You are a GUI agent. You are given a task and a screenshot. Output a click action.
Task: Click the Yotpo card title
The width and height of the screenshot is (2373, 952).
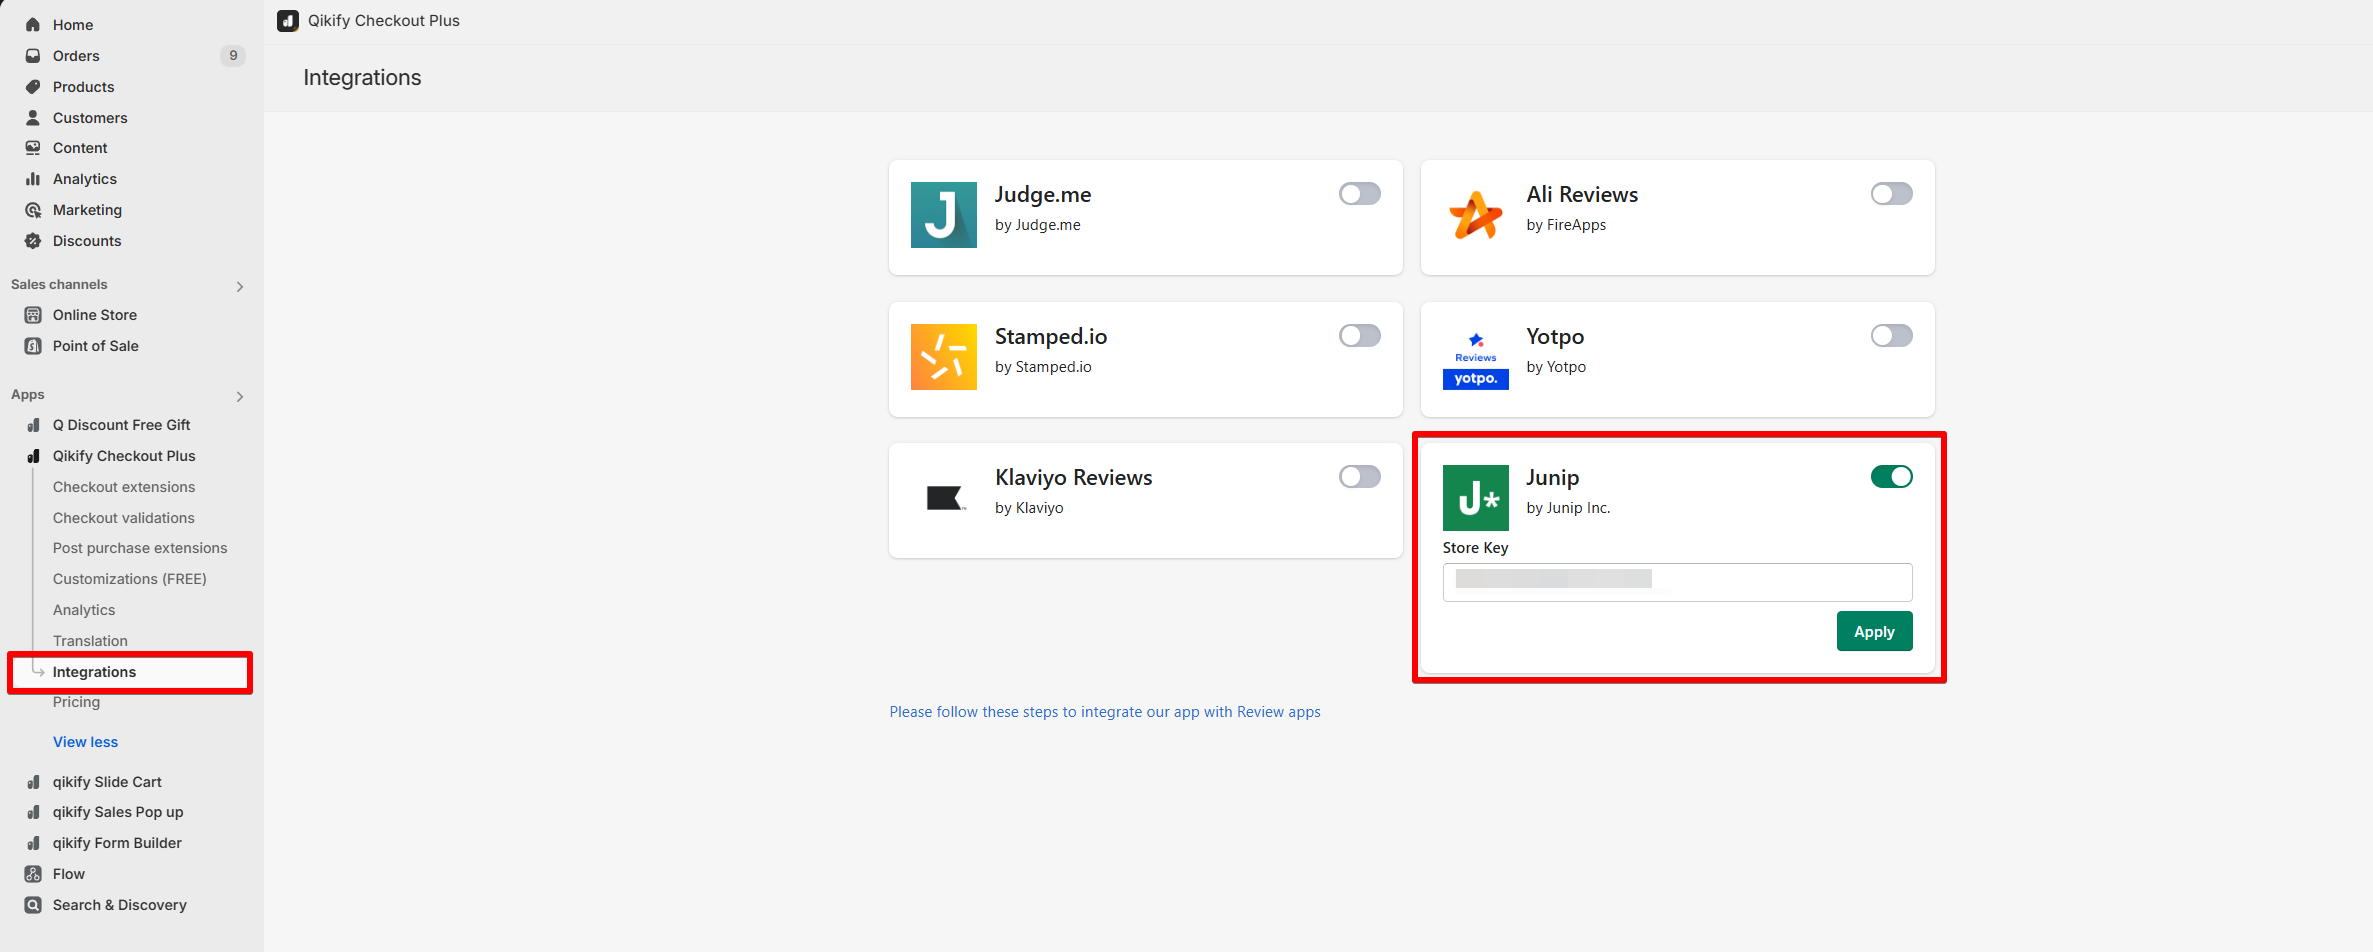pos(1555,337)
